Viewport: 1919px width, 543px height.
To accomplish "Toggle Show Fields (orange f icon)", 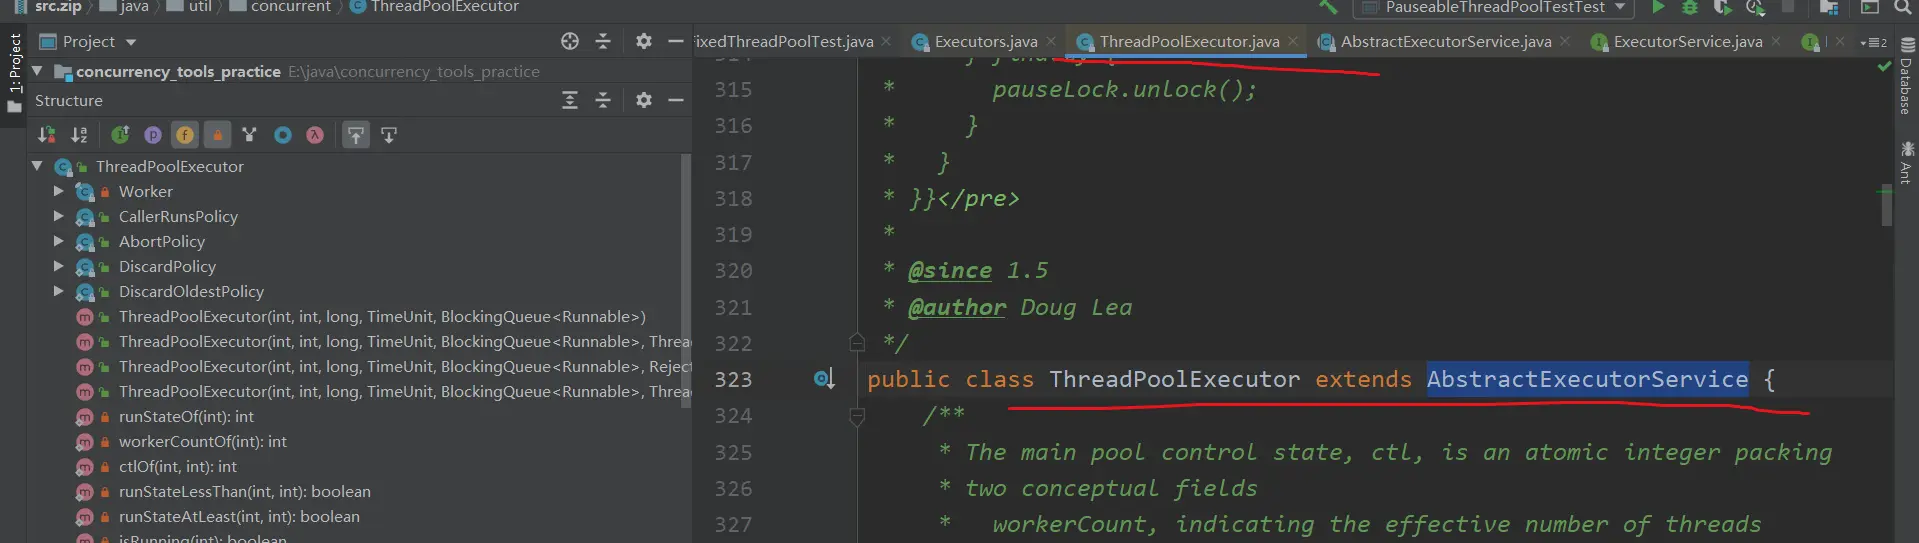I will pos(185,135).
